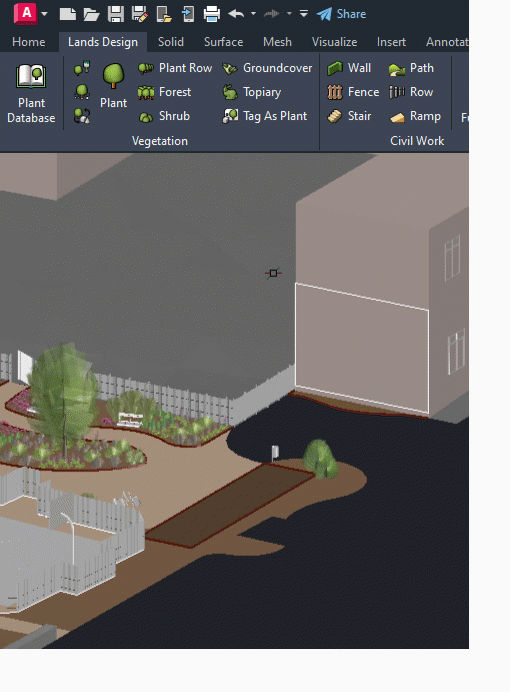Insert a Row of elements
The height and width of the screenshot is (692, 510).
tap(411, 92)
